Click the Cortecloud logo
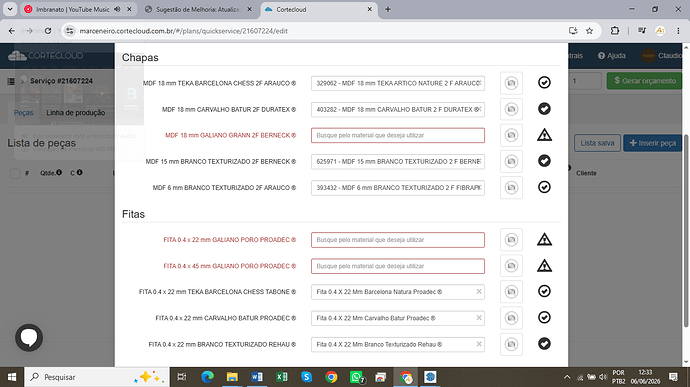 coord(45,55)
